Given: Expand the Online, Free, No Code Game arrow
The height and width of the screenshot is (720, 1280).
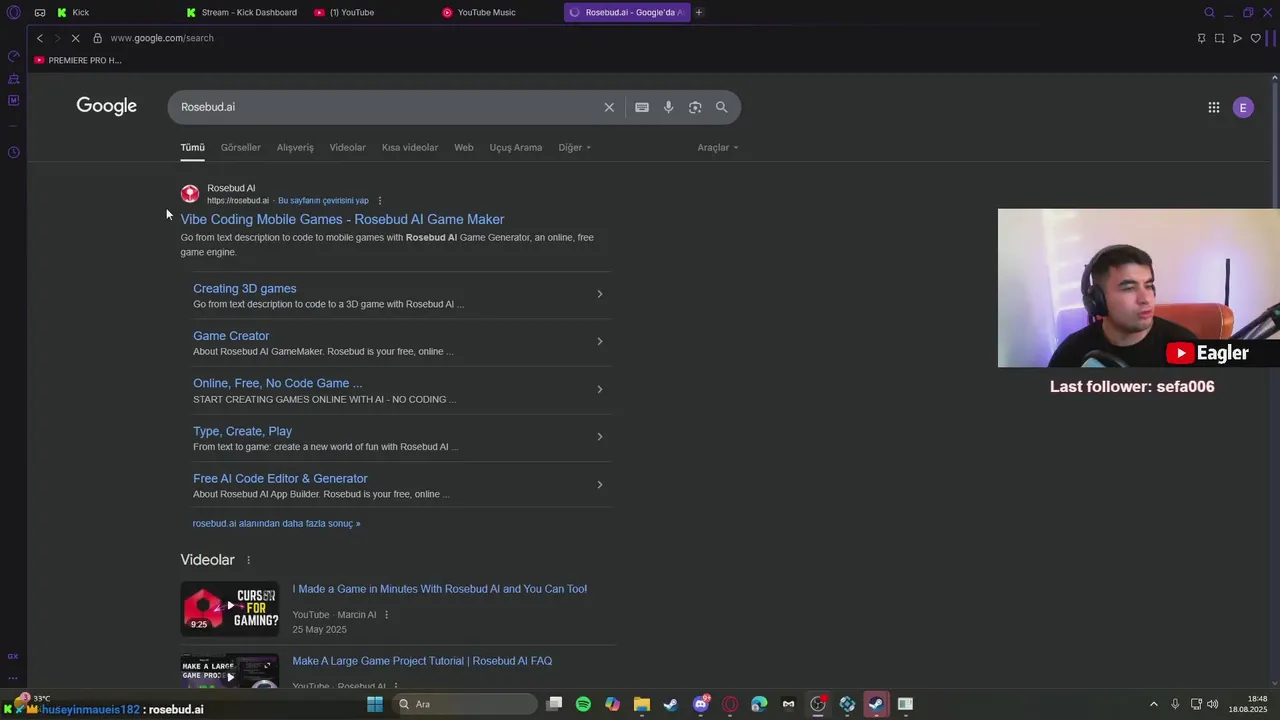Looking at the screenshot, I should [599, 389].
